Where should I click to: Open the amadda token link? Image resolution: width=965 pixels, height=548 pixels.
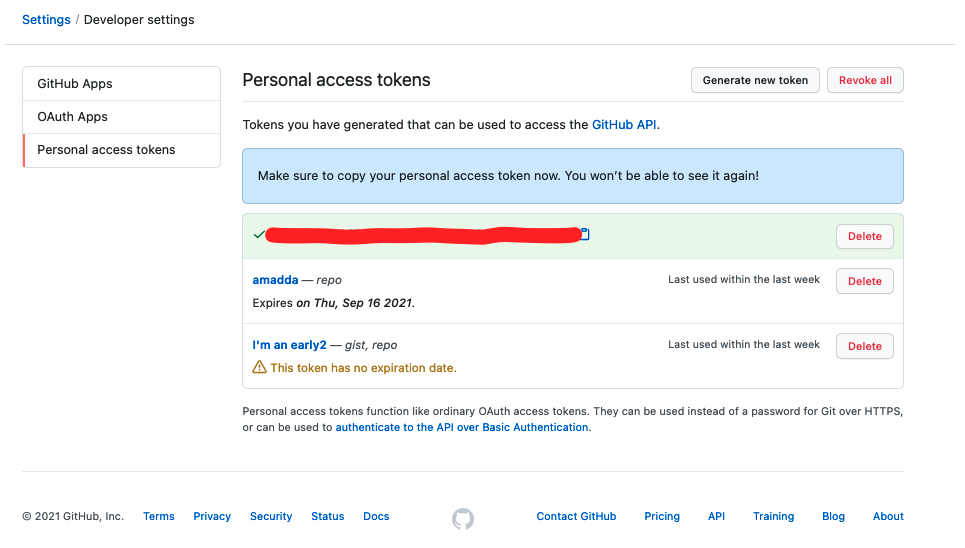pyautogui.click(x=275, y=280)
